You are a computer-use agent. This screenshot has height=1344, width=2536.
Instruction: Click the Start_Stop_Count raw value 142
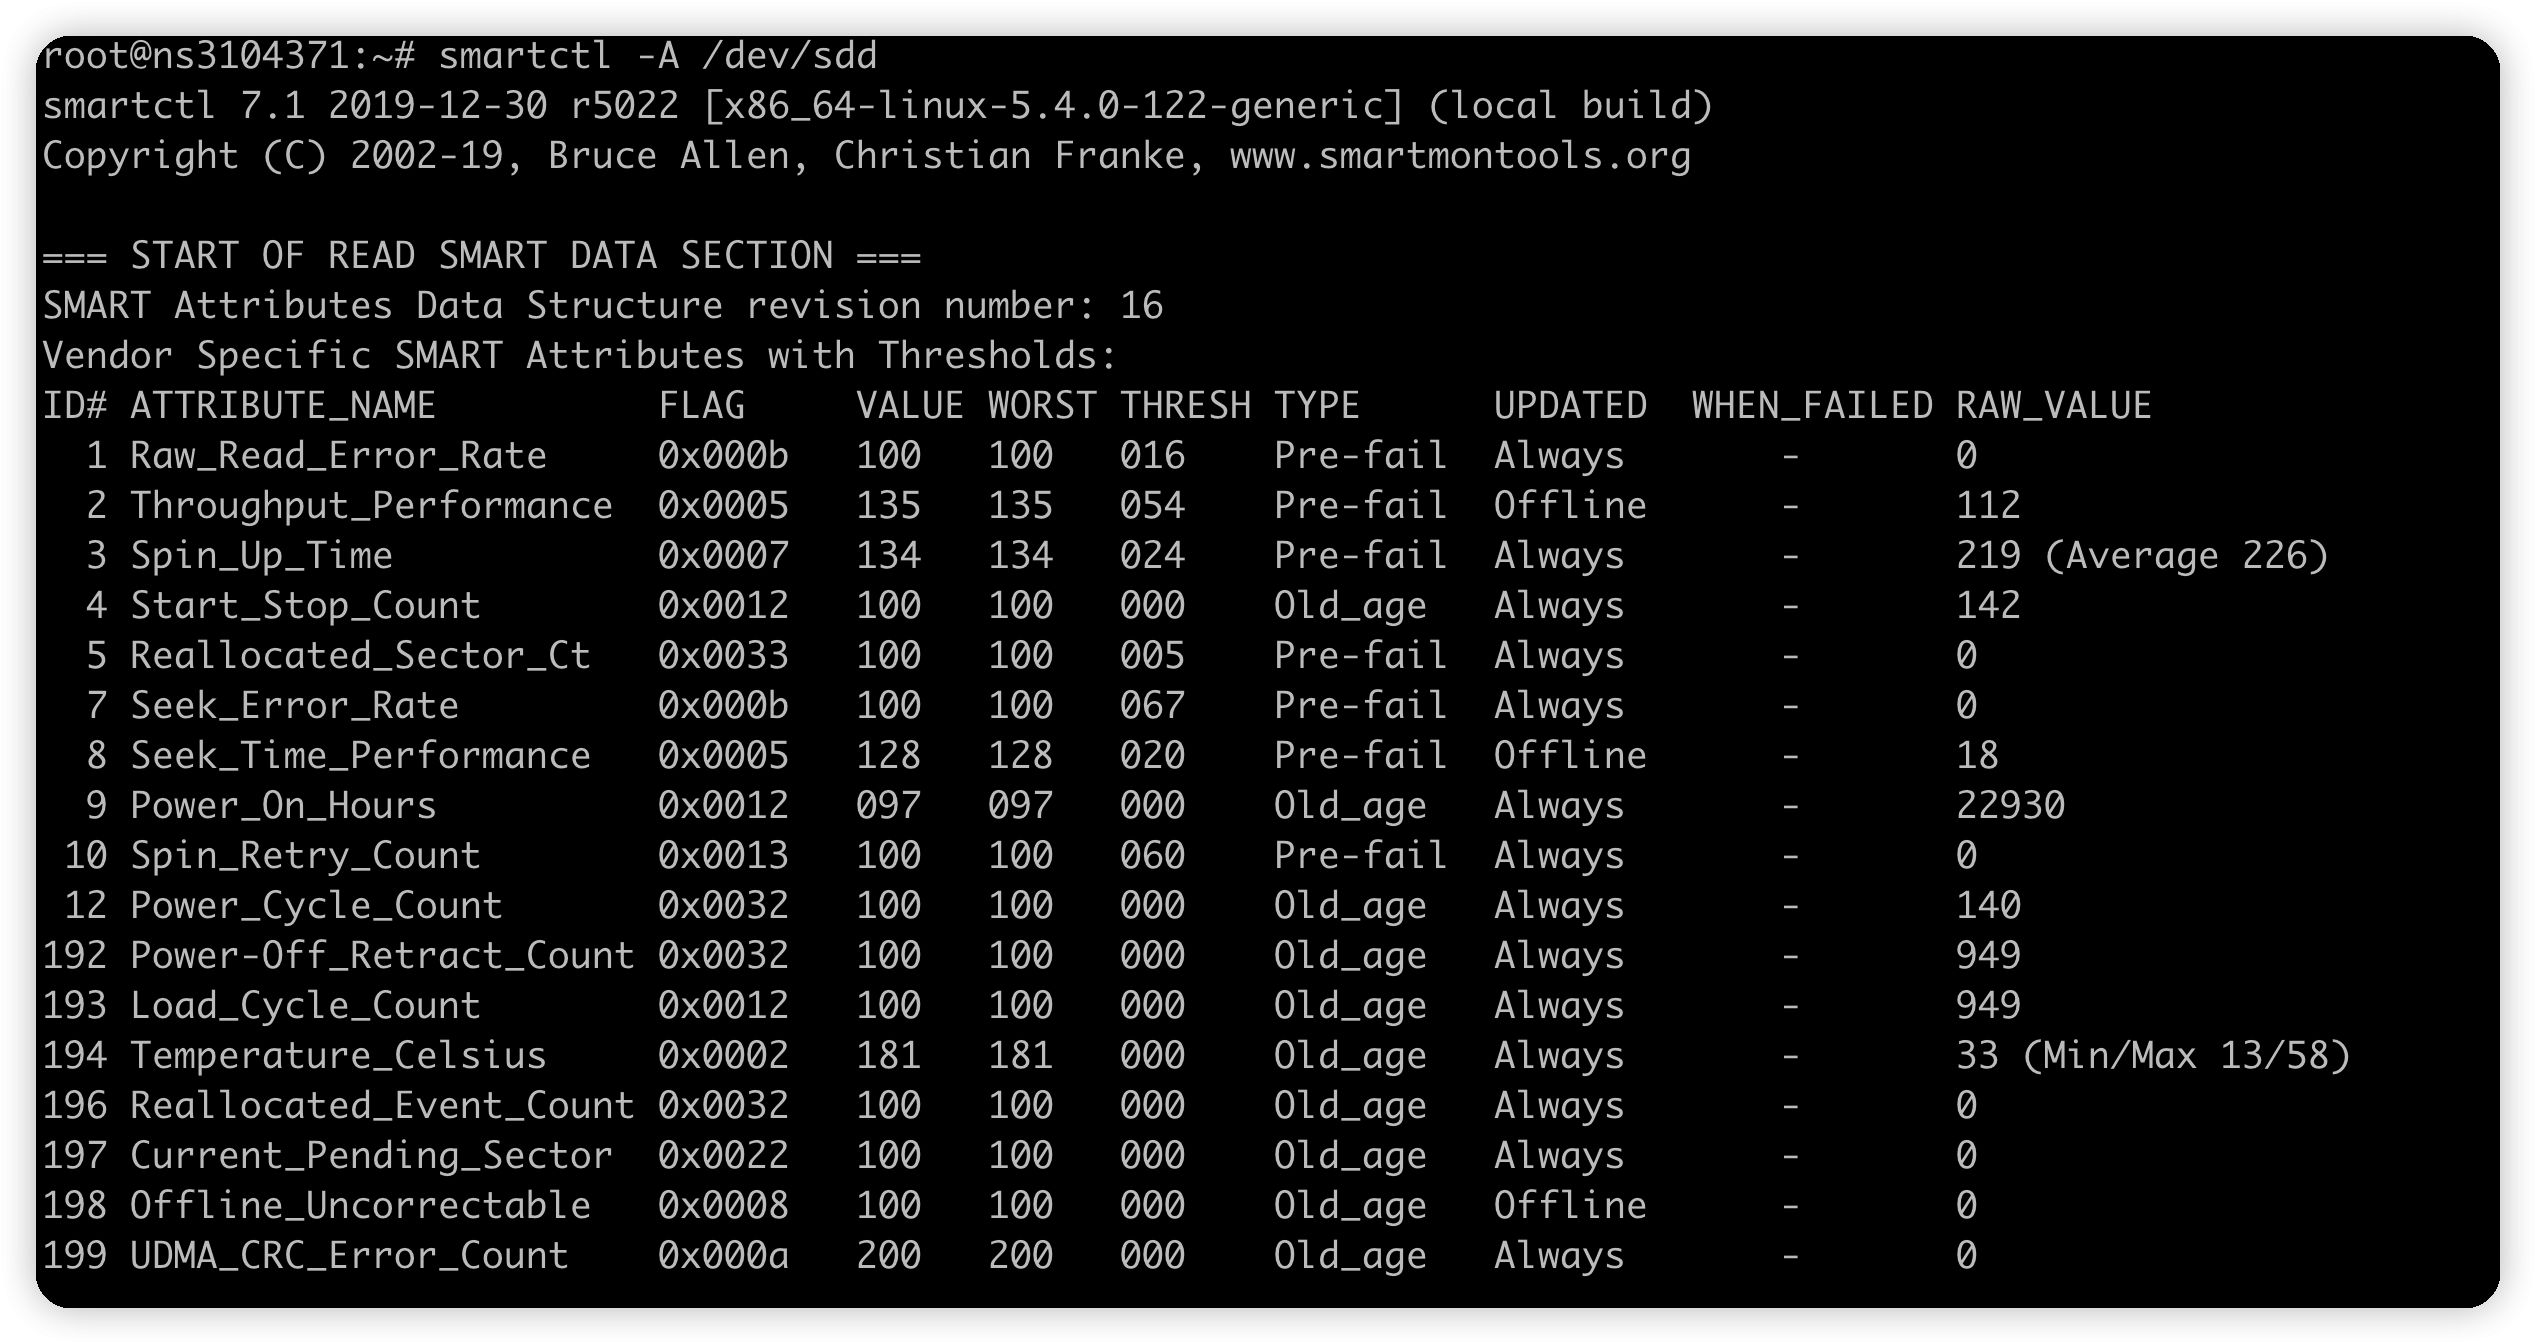pos(1988,606)
